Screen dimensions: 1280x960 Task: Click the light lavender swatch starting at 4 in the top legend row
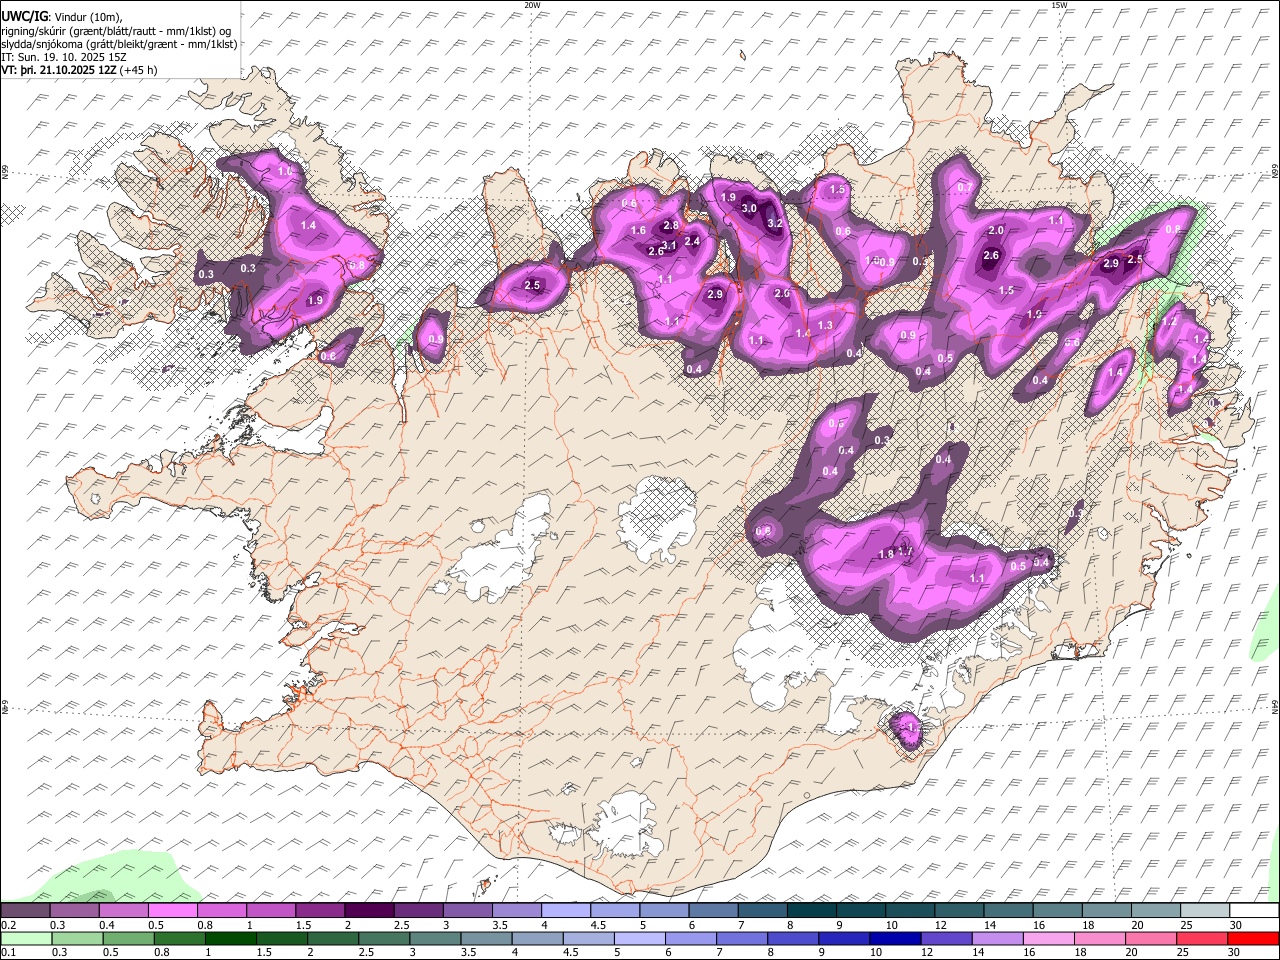pos(565,910)
